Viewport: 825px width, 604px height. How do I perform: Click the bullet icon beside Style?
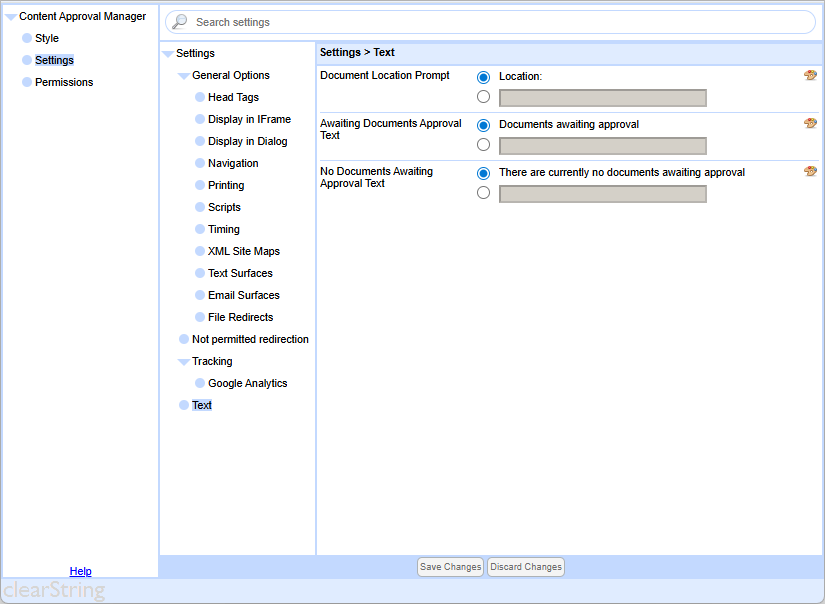point(27,39)
